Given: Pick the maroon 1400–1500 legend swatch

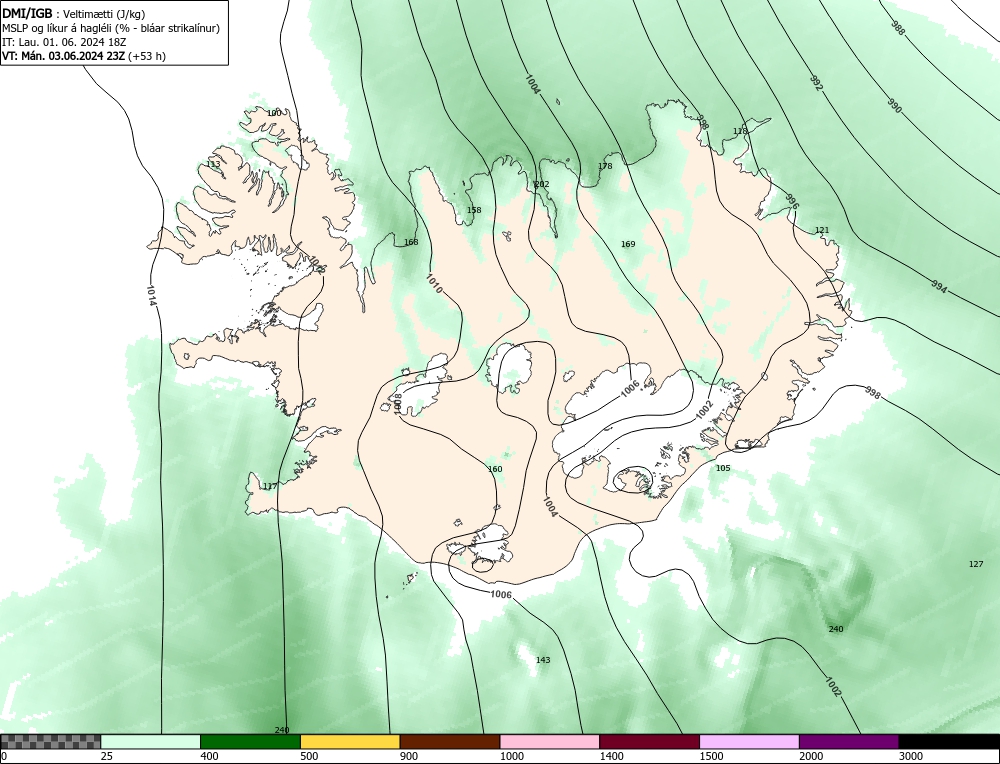Looking at the screenshot, I should (649, 742).
